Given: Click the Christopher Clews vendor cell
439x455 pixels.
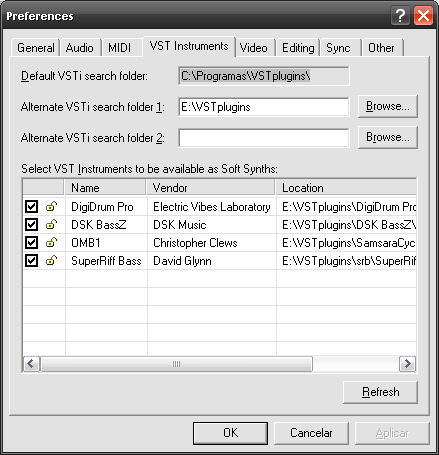Looking at the screenshot, I should tap(212, 243).
